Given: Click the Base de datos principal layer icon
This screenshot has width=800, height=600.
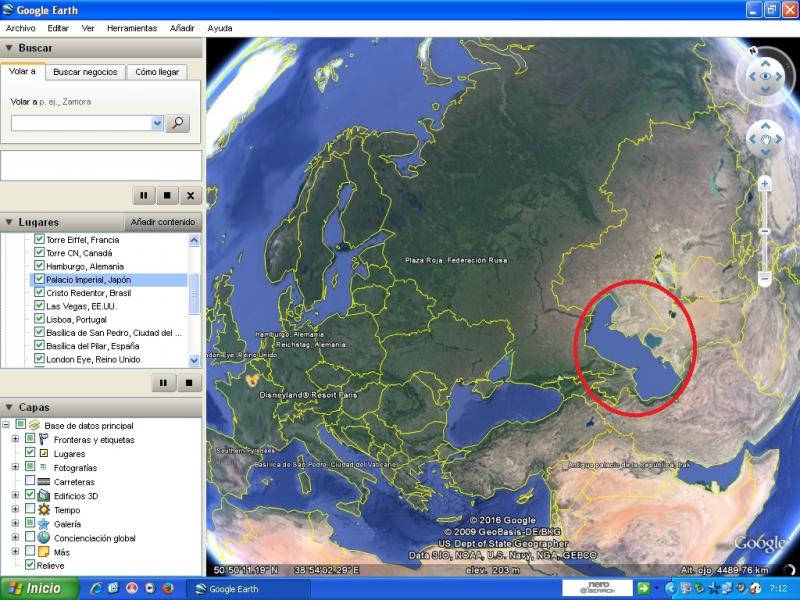Looking at the screenshot, I should [34, 425].
